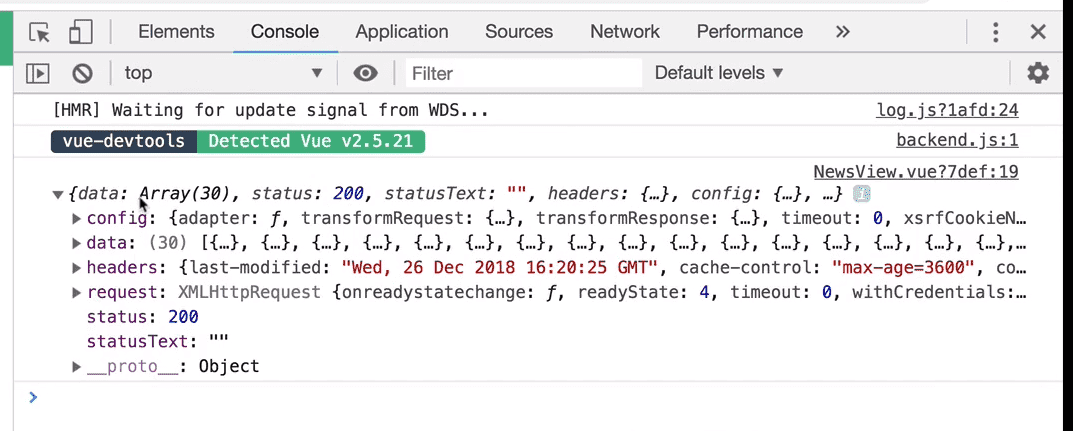Expand the config property
Viewport: 1073px width, 431px height.
[x=77, y=219]
